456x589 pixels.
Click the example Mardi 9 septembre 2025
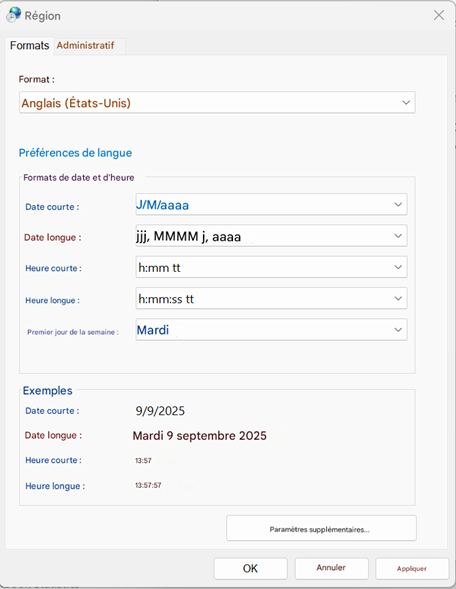tap(199, 435)
